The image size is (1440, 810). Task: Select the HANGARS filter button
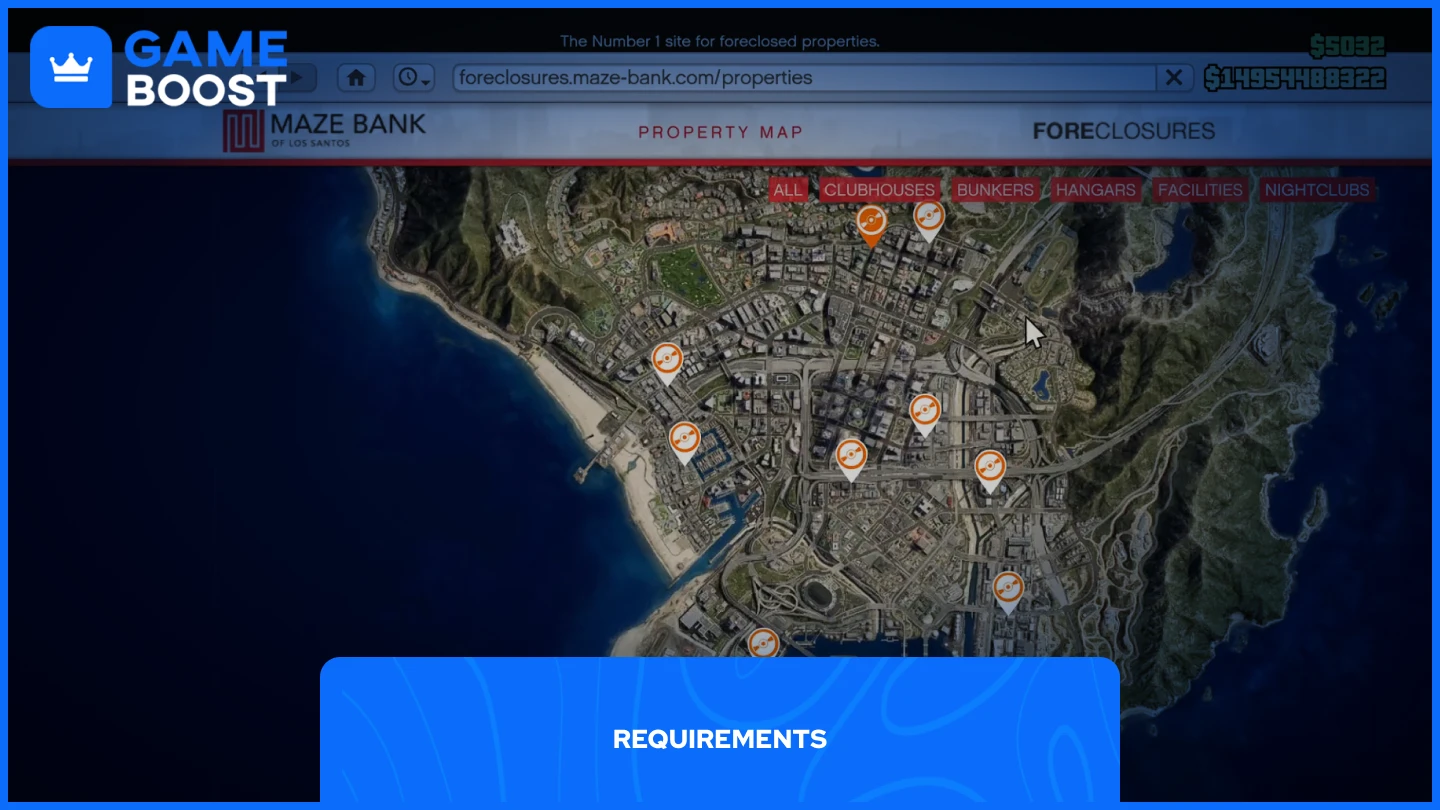(x=1095, y=189)
